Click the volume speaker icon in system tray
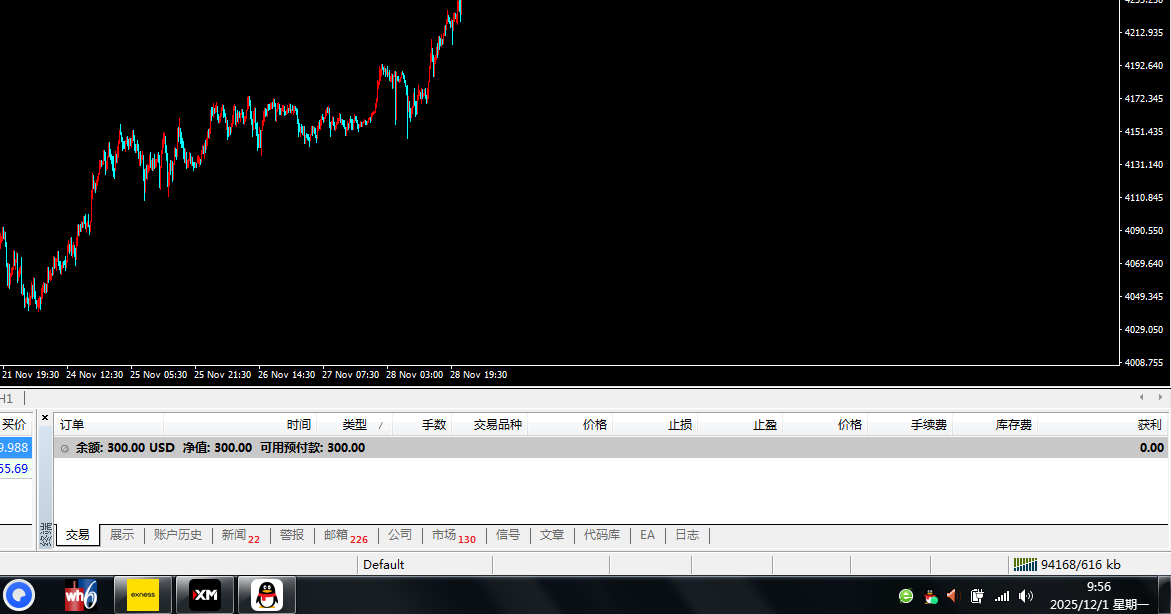This screenshot has height=614, width=1171. [952, 596]
